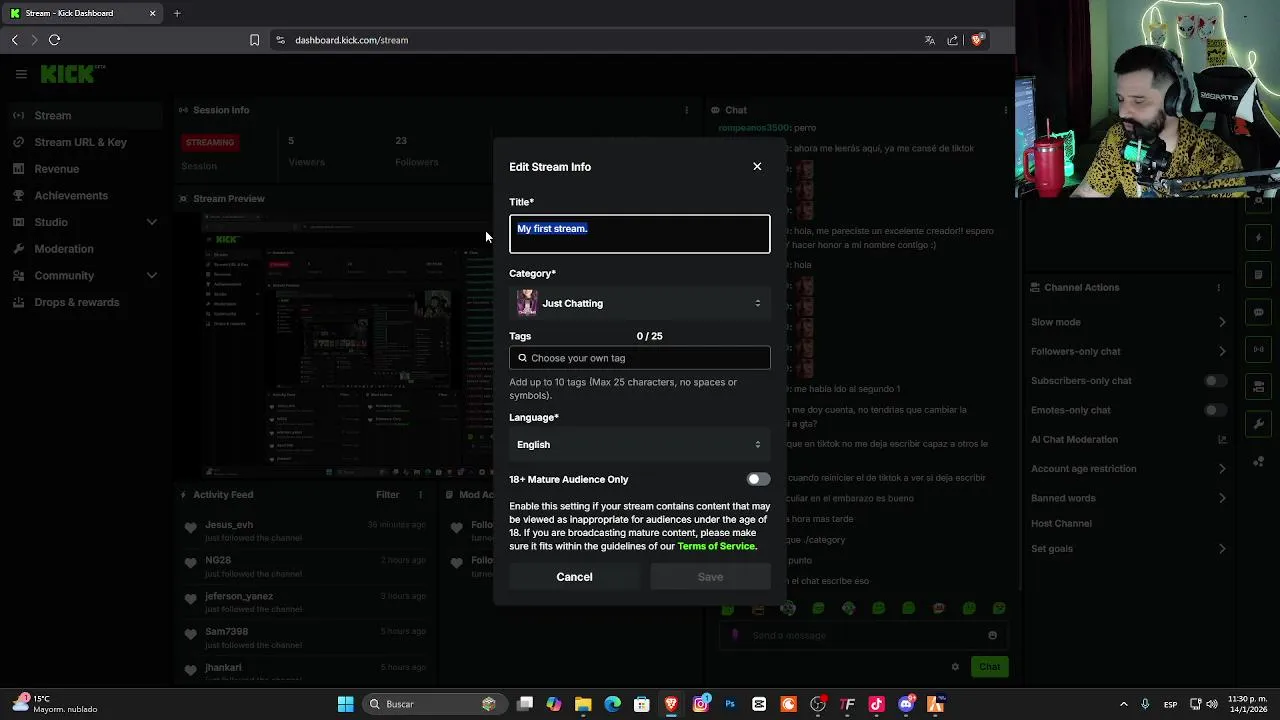Click the document icon in right toolbar
This screenshot has width=1280, height=720.
(x=1259, y=275)
